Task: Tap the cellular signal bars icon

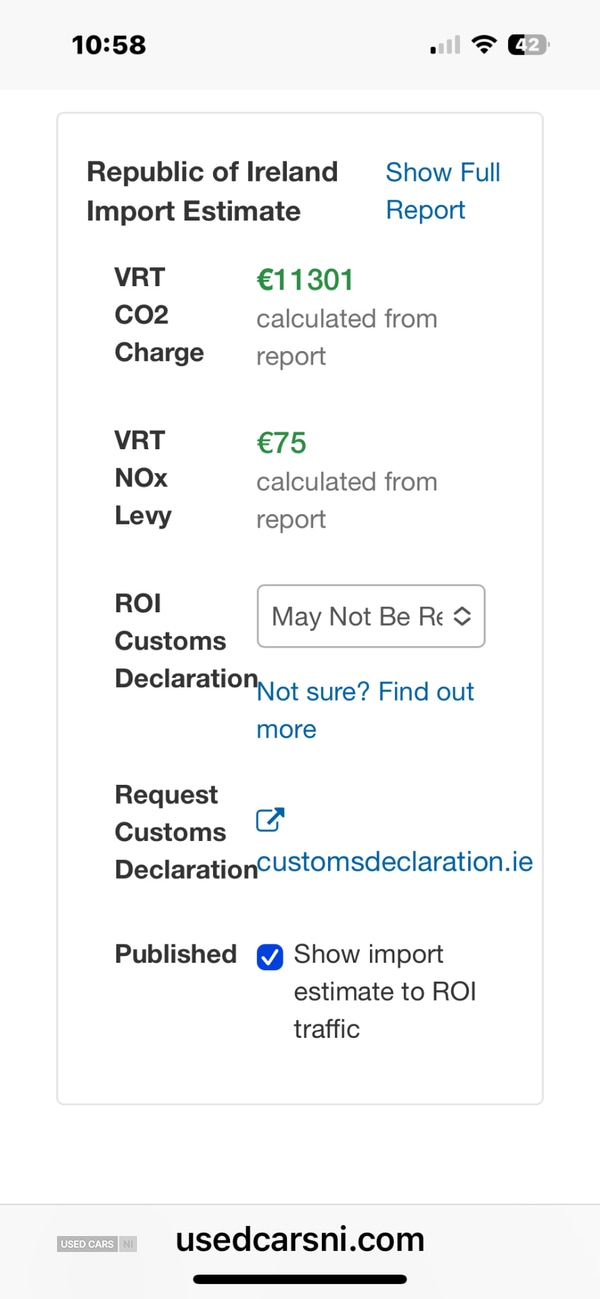Action: 445,45
